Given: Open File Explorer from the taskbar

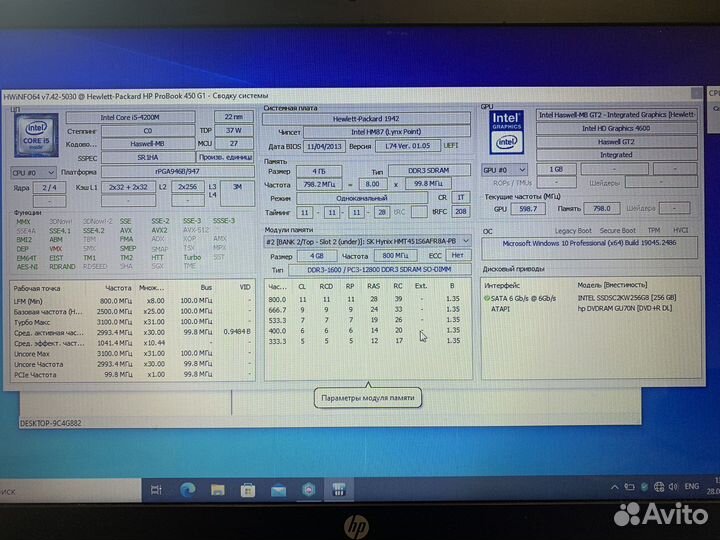Looking at the screenshot, I should (218, 490).
